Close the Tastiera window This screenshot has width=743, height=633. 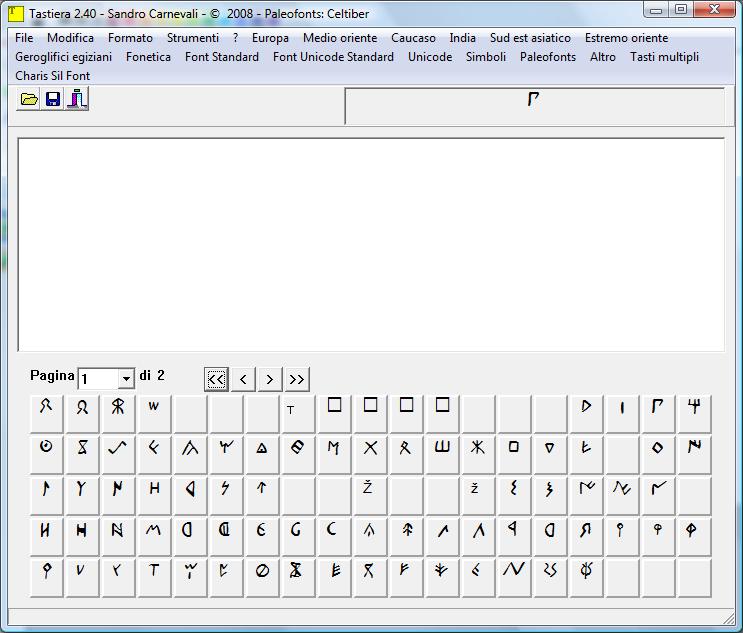[x=715, y=10]
